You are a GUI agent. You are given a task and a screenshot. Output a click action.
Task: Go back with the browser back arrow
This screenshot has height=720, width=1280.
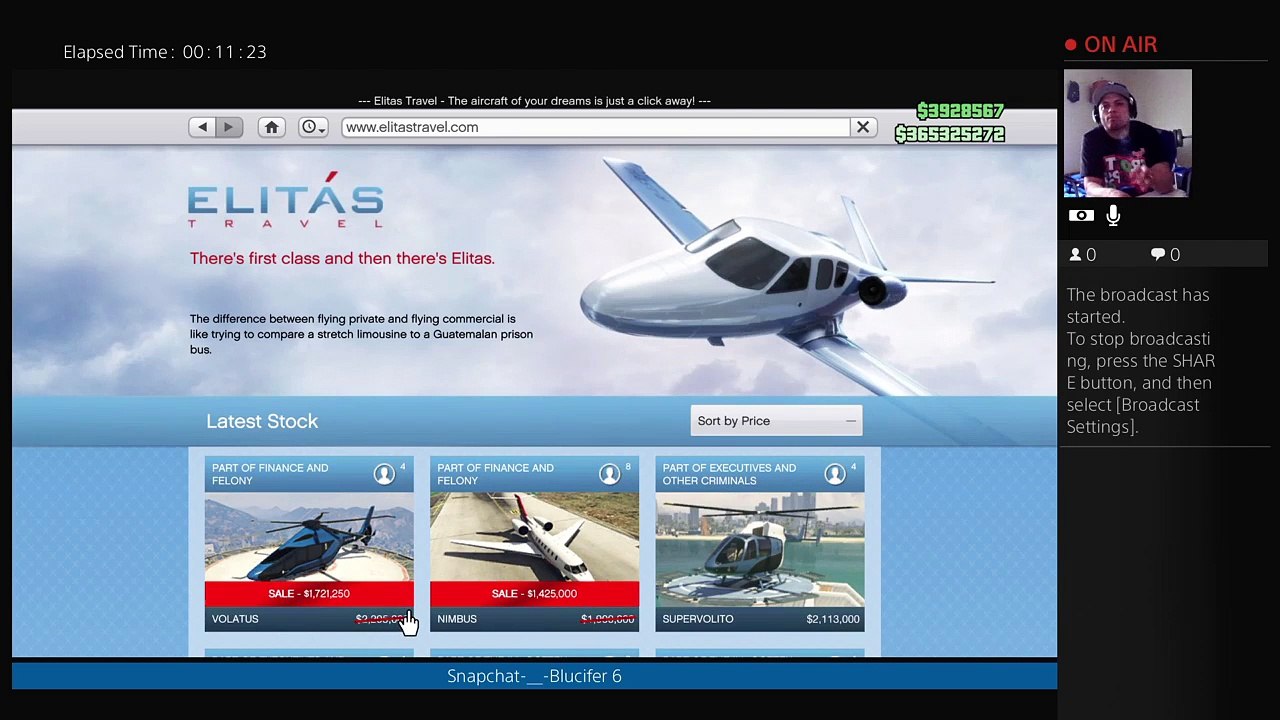tap(203, 127)
